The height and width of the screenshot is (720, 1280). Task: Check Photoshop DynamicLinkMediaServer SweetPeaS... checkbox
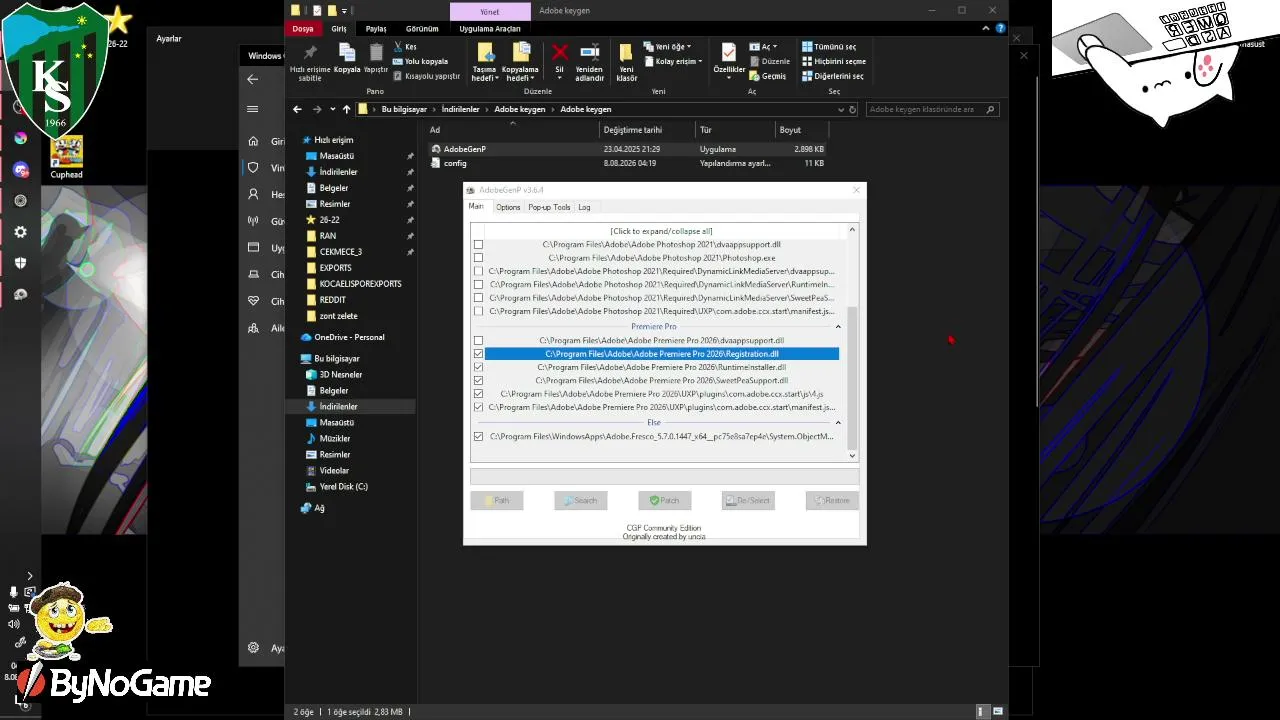pos(478,298)
